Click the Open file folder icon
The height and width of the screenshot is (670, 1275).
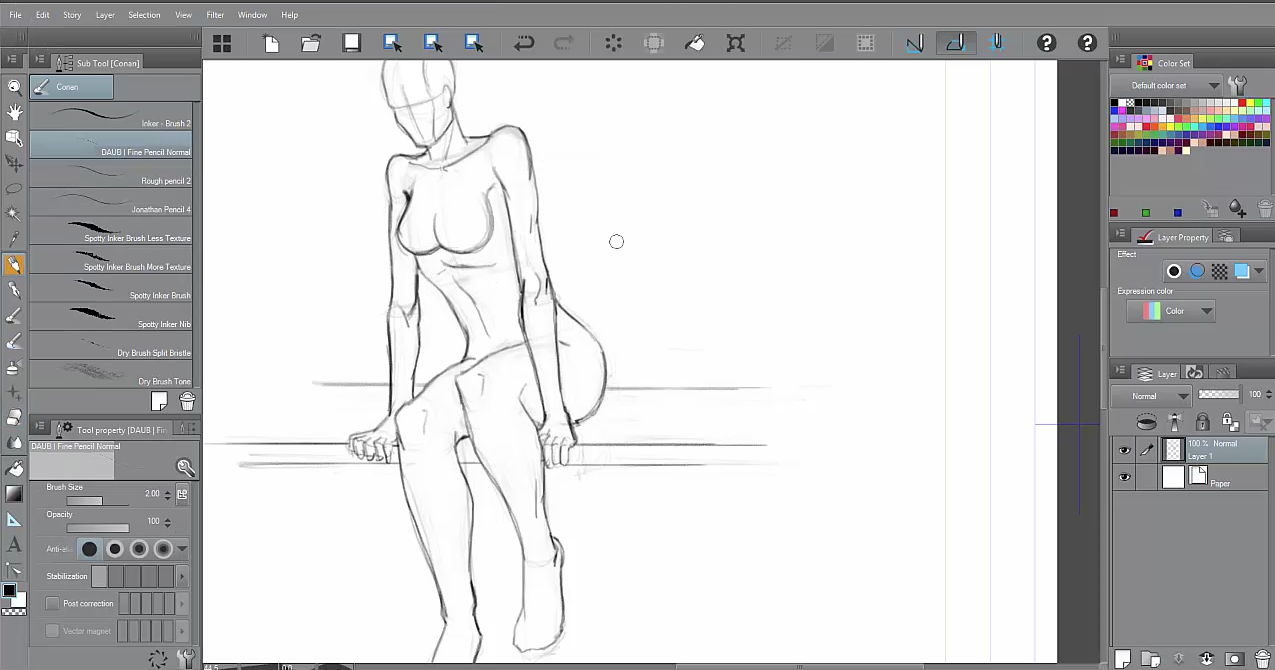[x=311, y=43]
